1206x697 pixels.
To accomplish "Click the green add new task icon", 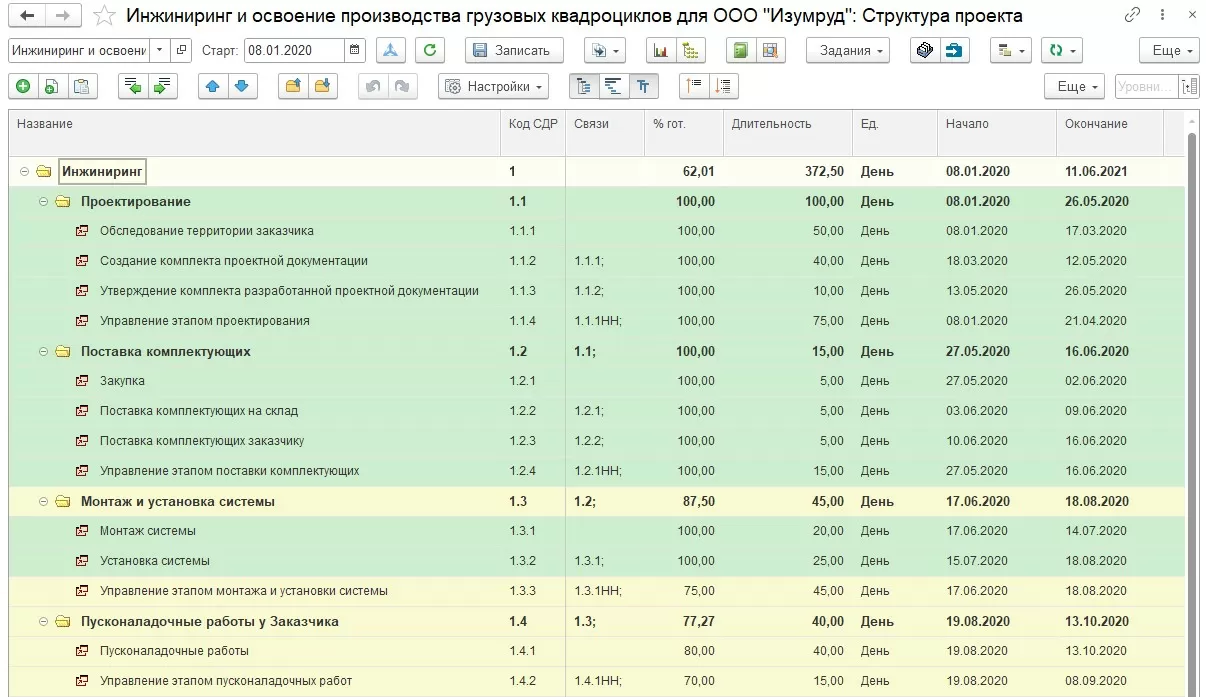I will [23, 87].
